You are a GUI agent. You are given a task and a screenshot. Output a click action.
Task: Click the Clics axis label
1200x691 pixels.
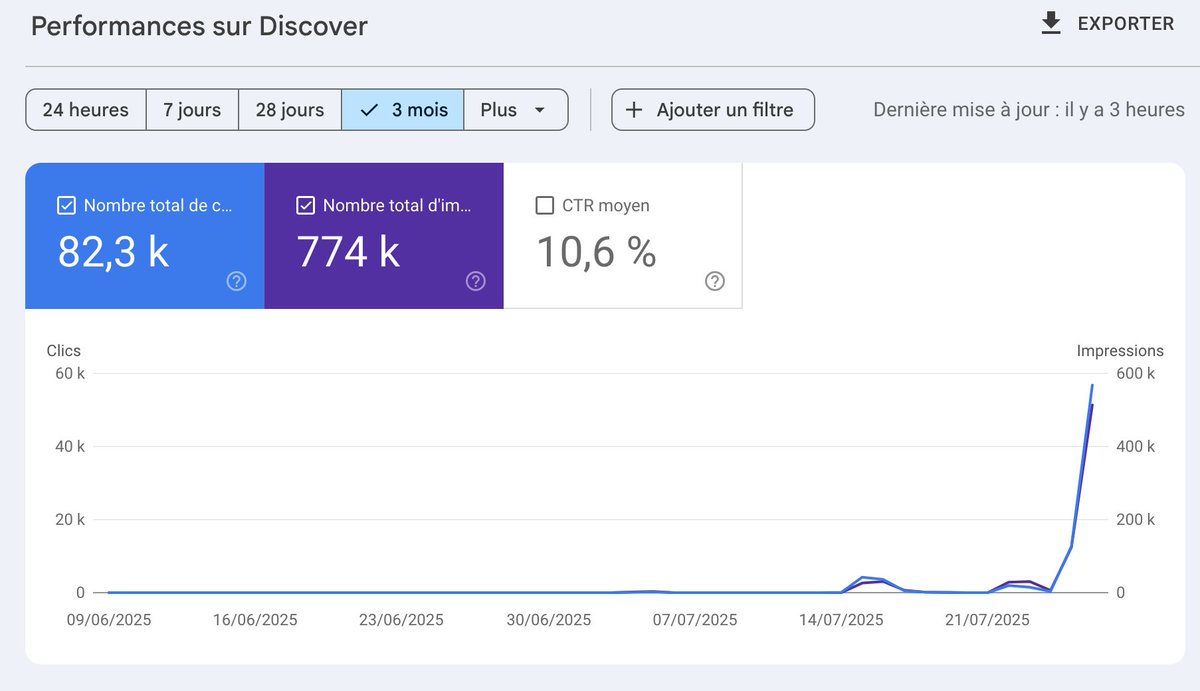point(64,351)
